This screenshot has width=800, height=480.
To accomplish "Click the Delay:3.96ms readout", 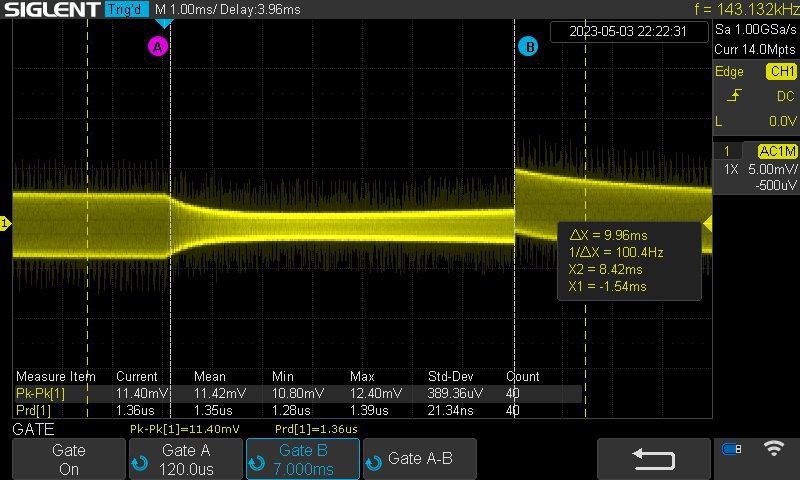I will tap(260, 9).
